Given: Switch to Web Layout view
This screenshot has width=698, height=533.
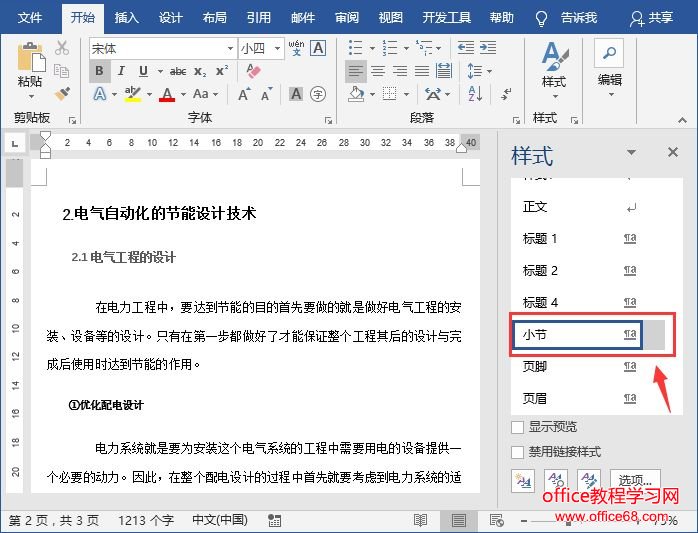Looking at the screenshot, I should click(496, 520).
